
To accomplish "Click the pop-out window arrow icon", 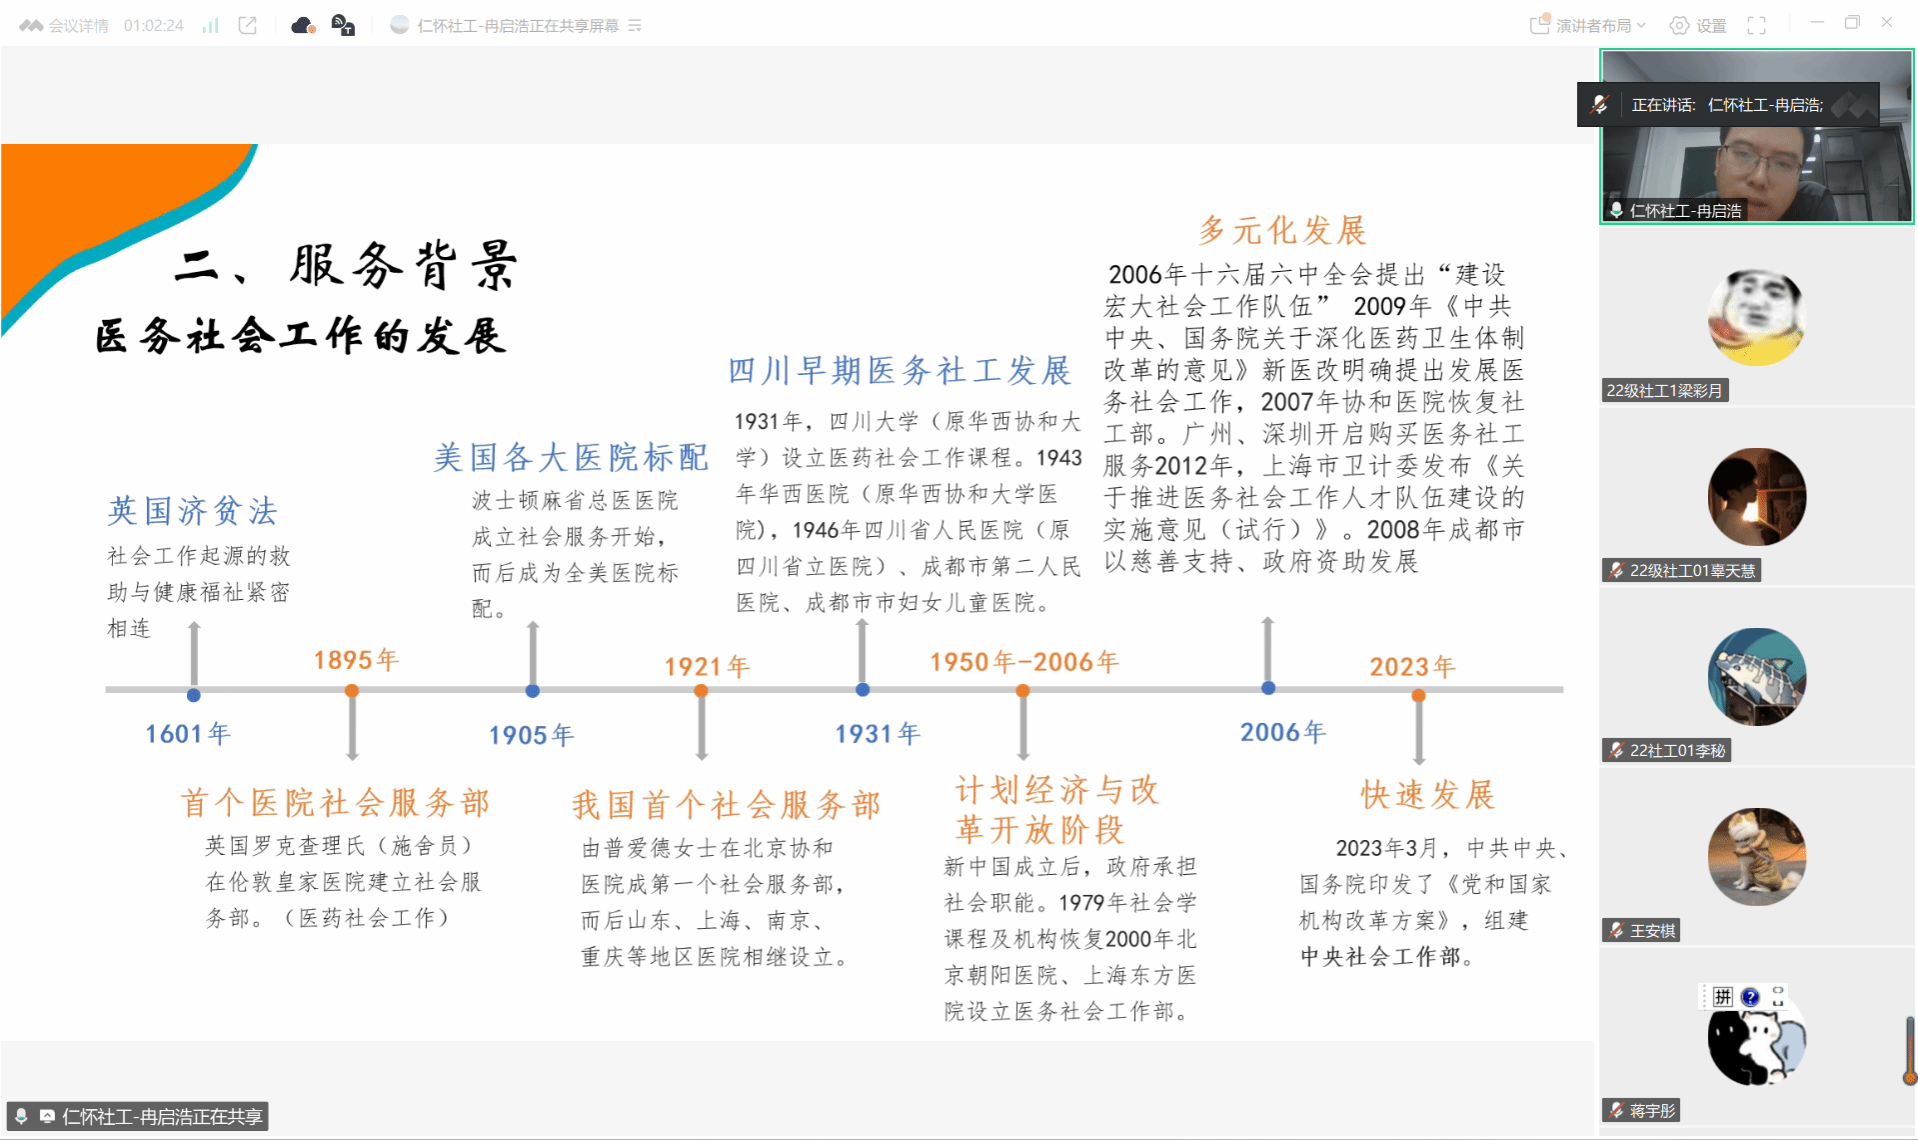I will tap(248, 26).
